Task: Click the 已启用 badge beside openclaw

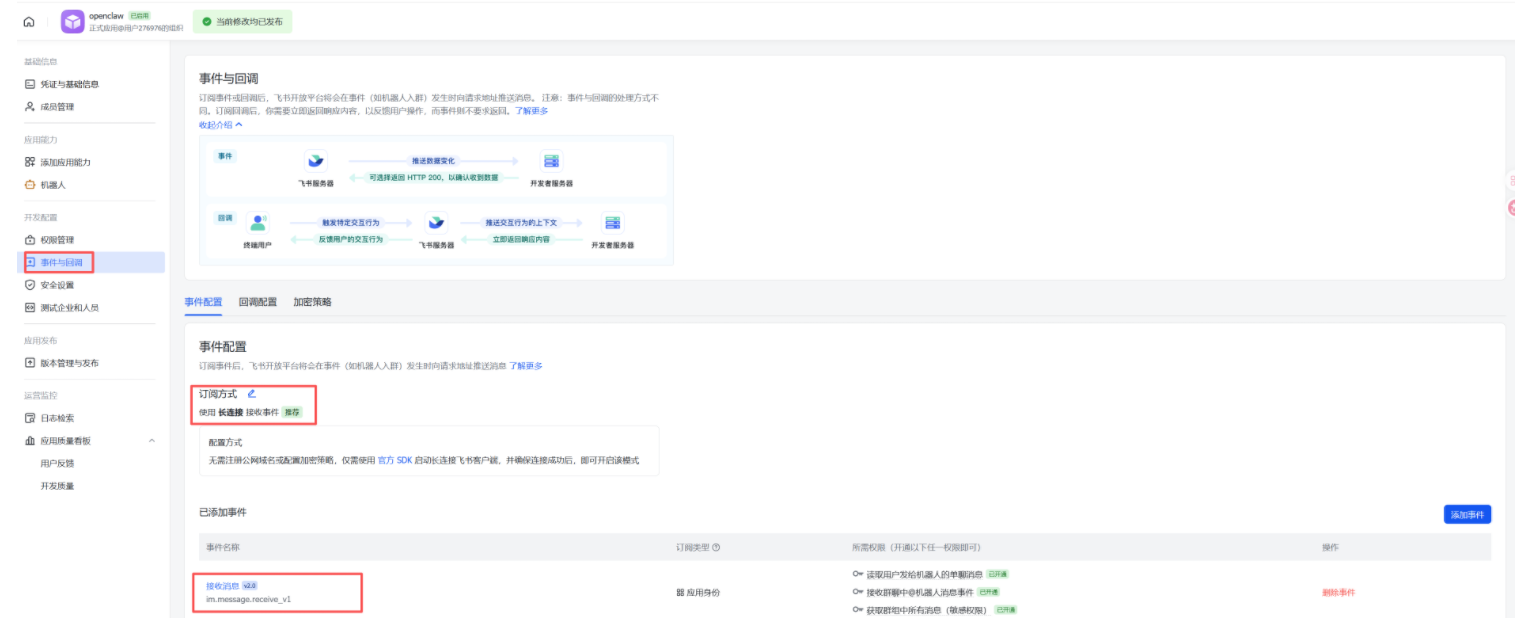Action: tap(139, 16)
